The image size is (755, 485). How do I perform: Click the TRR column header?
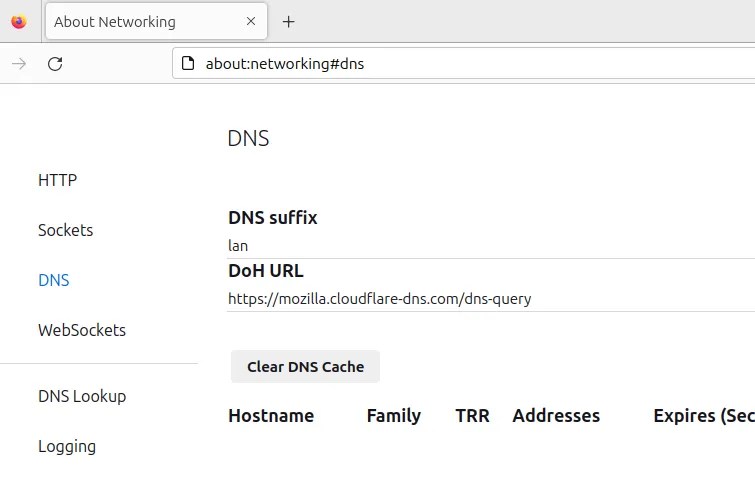click(472, 416)
